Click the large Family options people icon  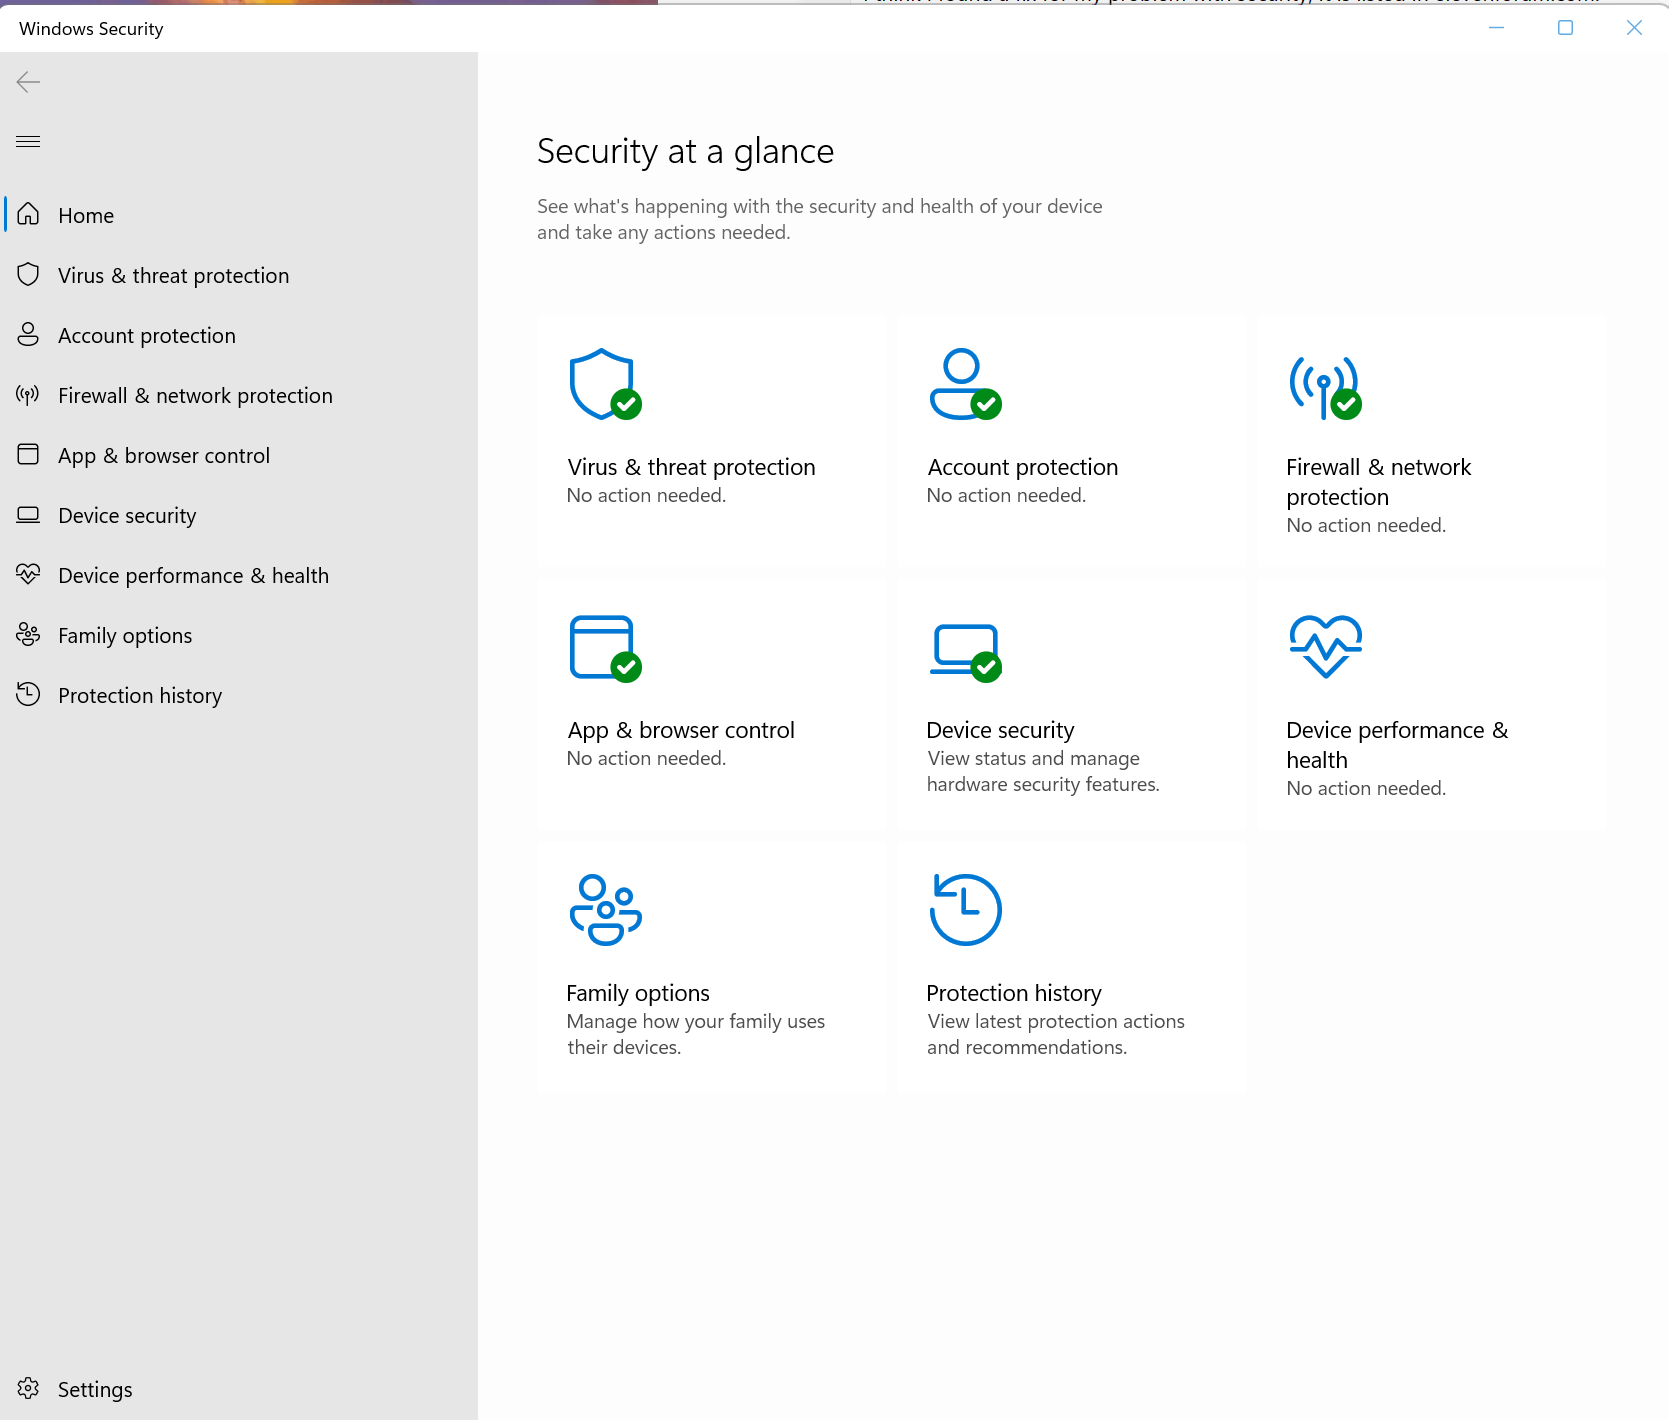click(x=605, y=909)
